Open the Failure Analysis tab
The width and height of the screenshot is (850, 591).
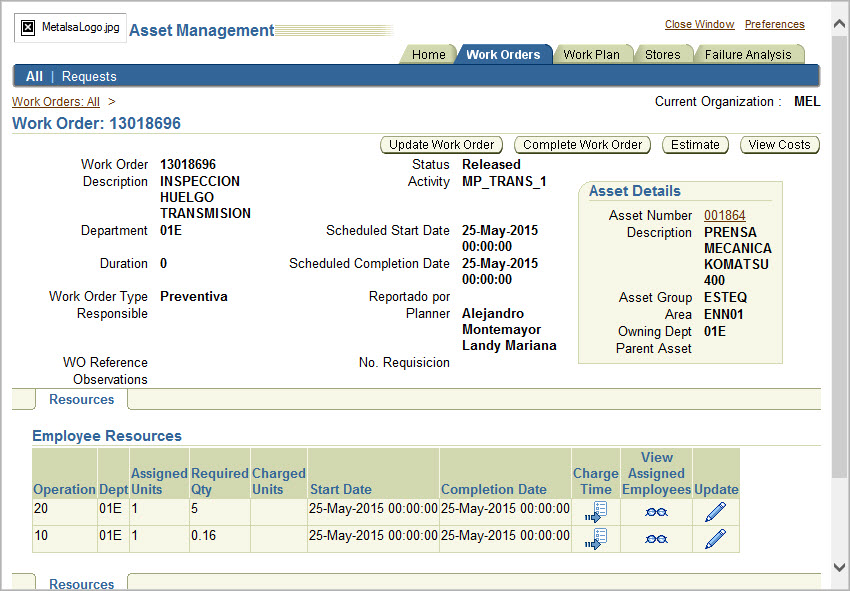pos(748,55)
